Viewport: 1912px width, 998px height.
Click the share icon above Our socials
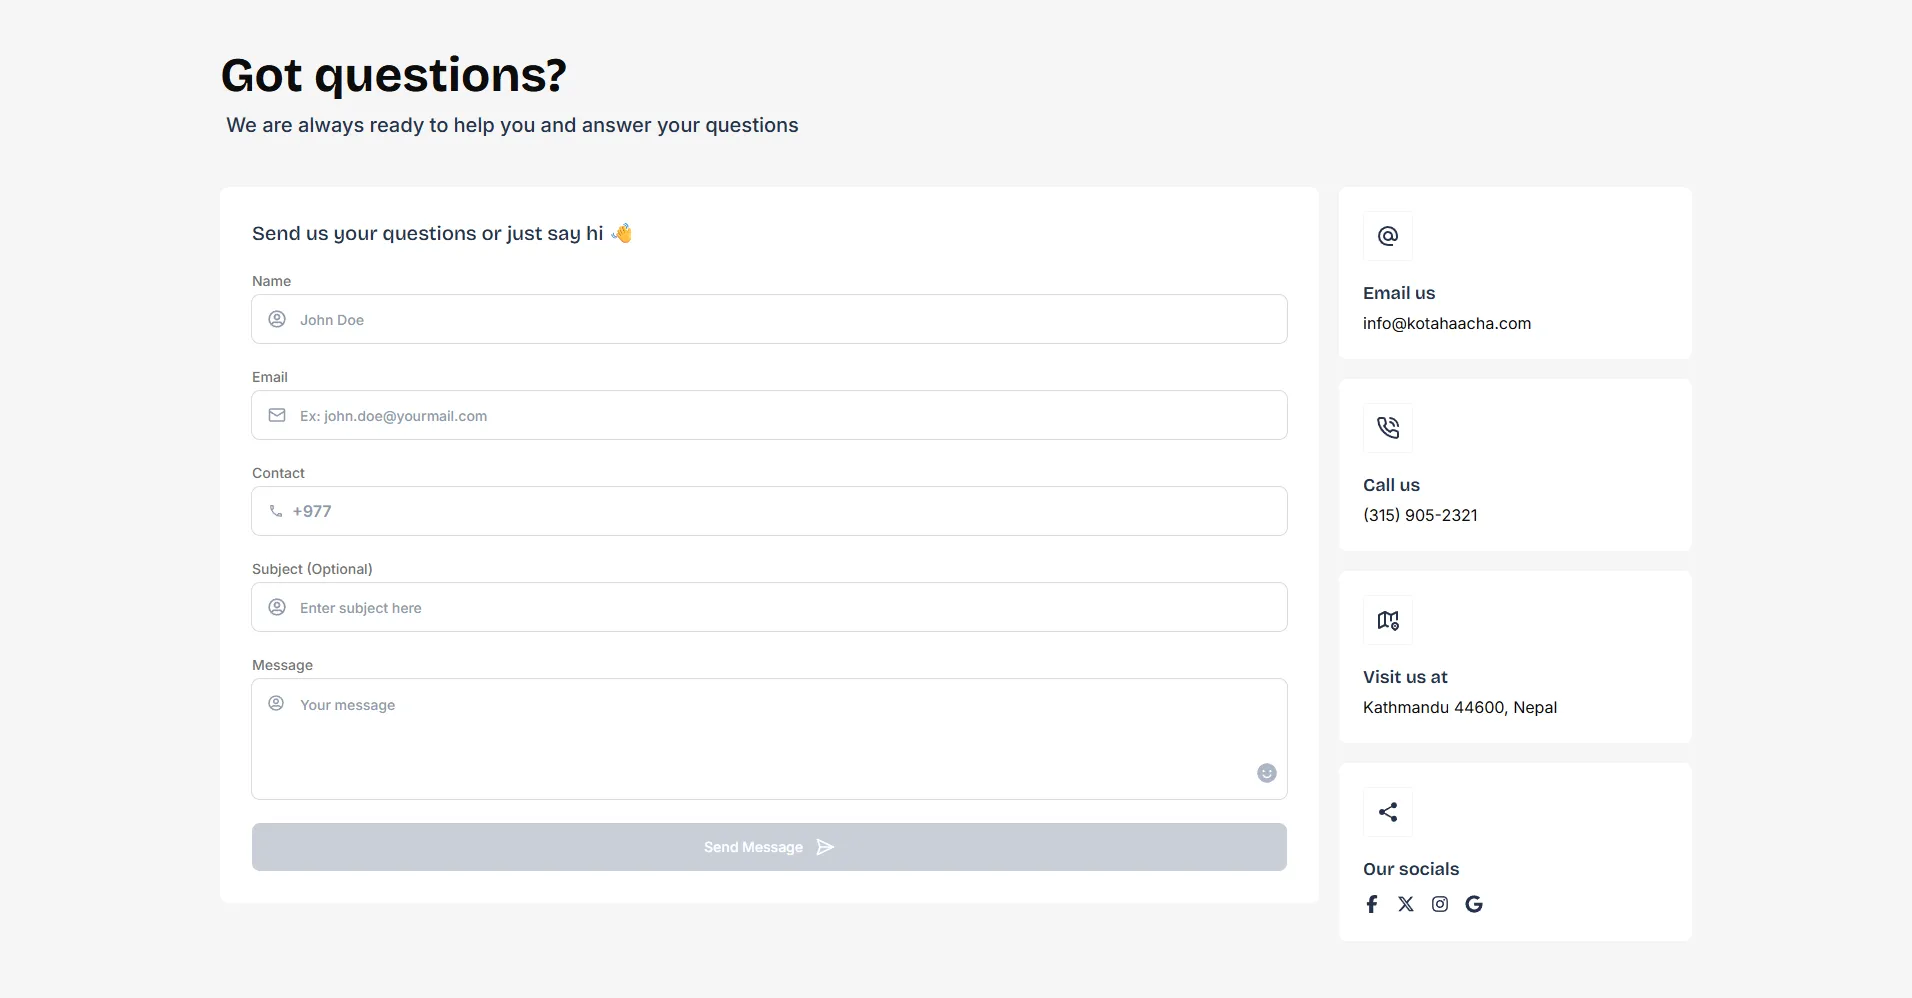click(x=1388, y=812)
